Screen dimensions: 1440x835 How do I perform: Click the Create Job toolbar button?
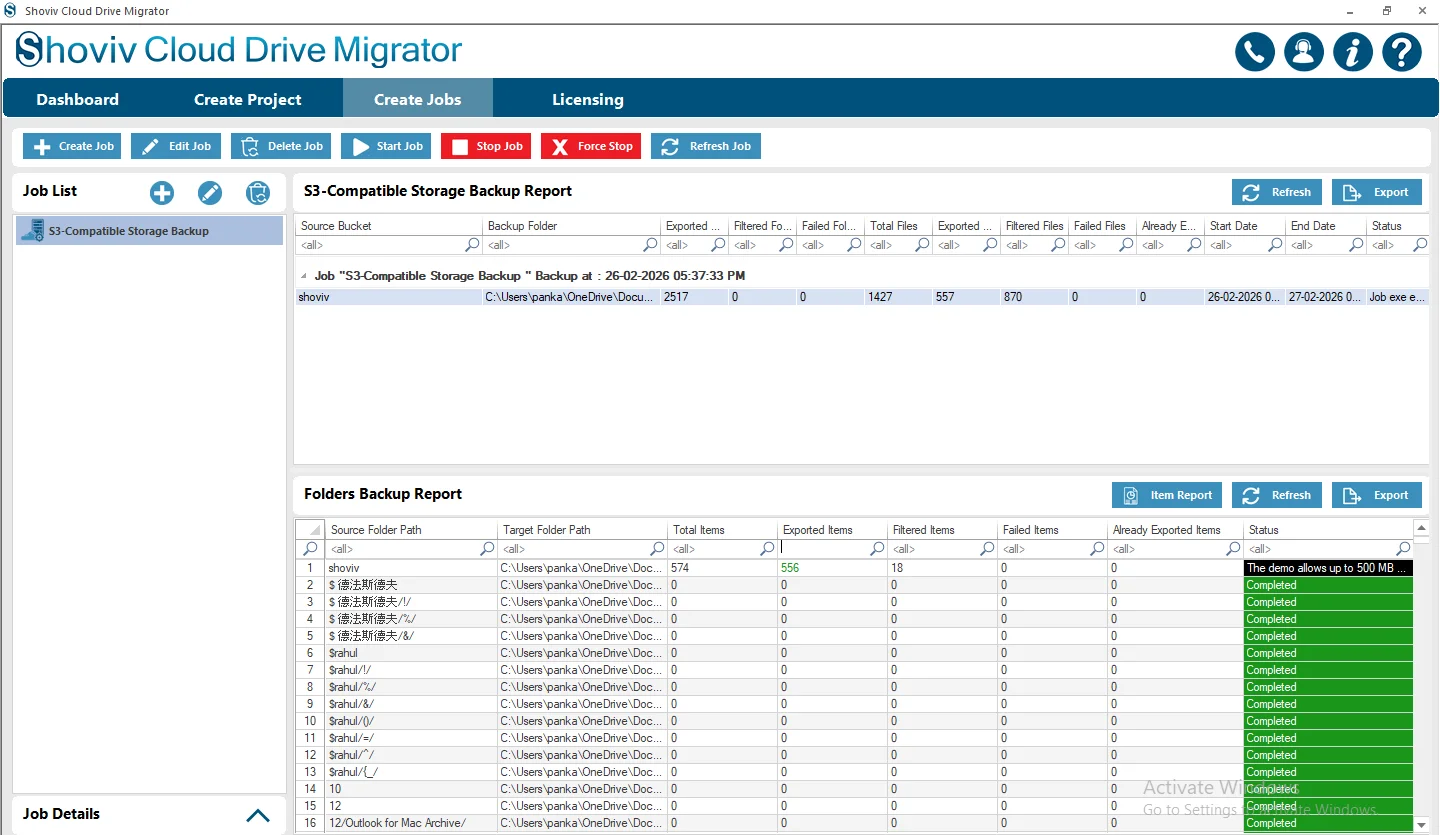73,146
